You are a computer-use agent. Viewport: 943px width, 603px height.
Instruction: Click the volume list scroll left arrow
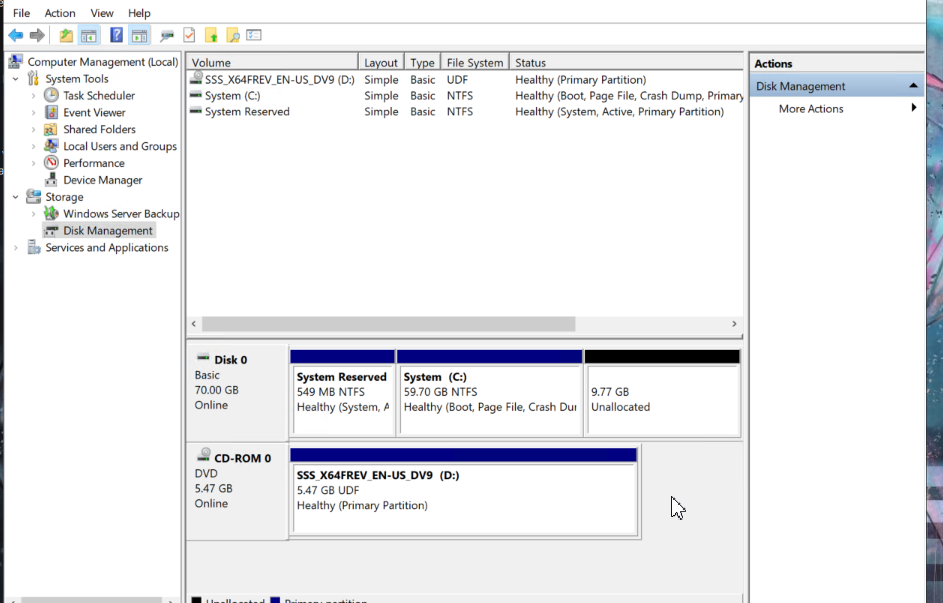pos(194,323)
